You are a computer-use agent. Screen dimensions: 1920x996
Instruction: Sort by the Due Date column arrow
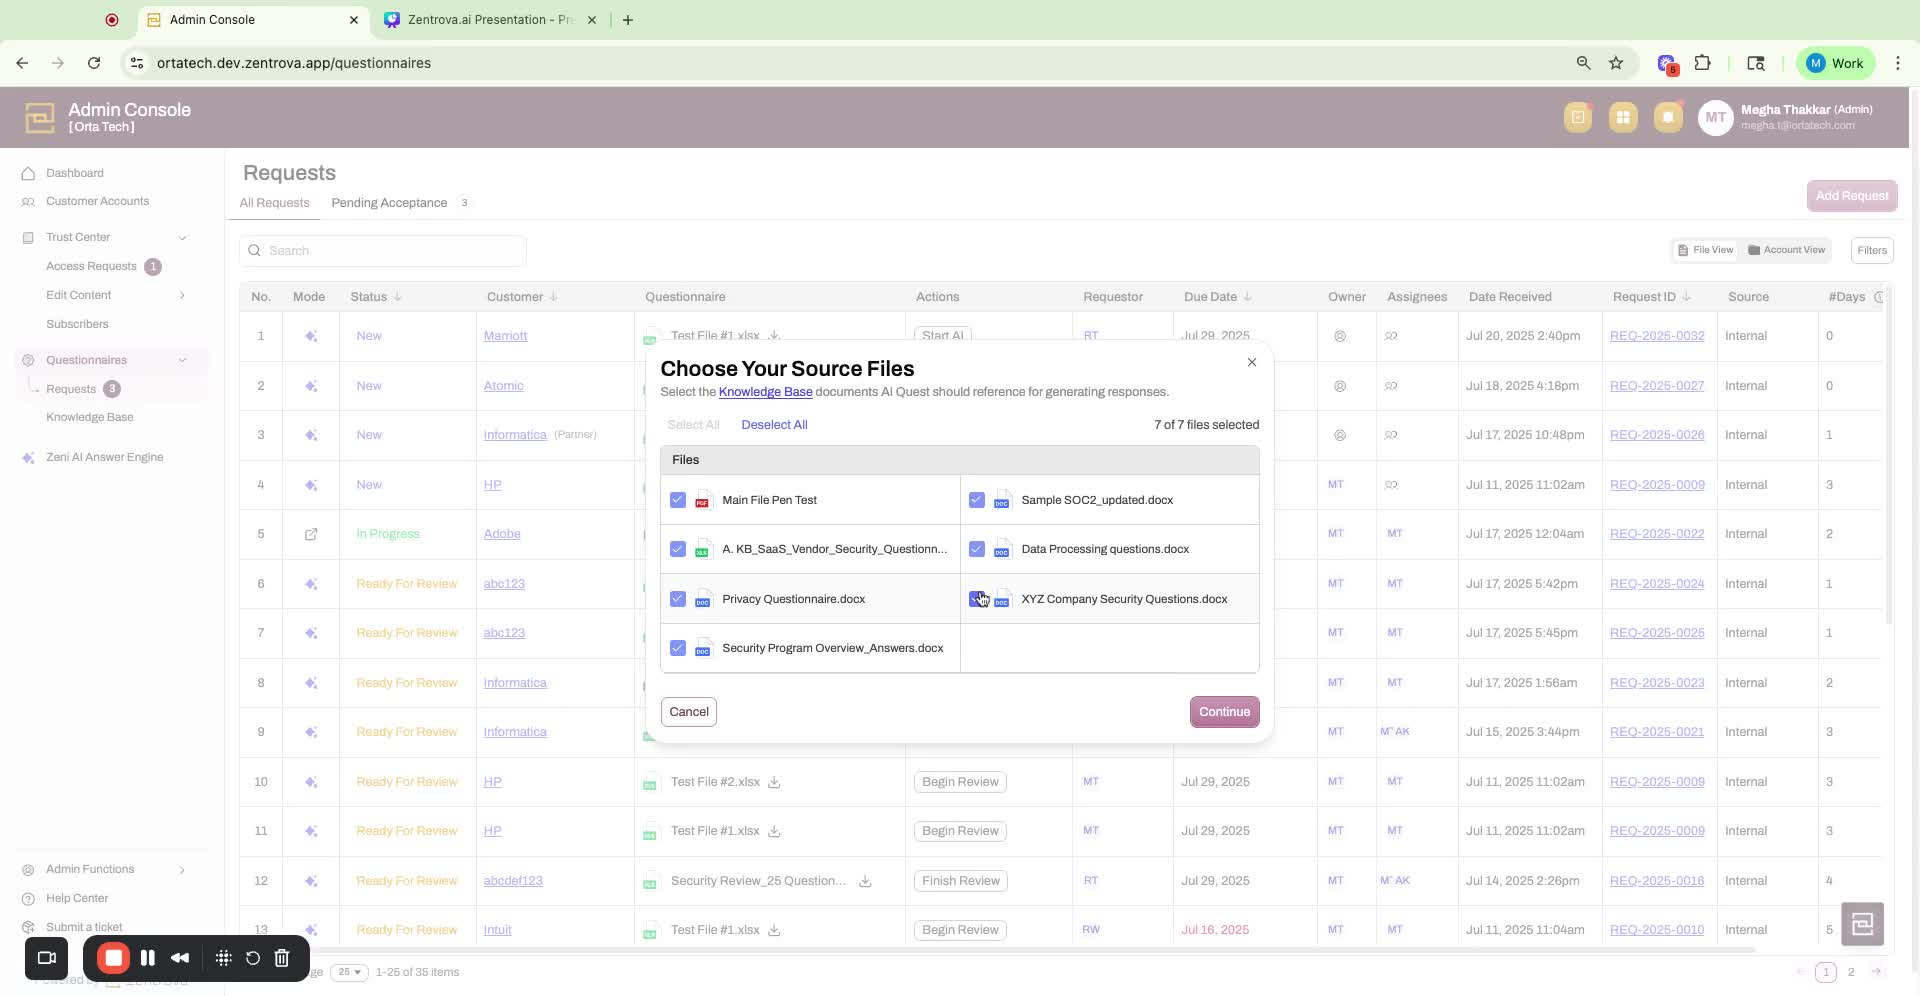click(x=1248, y=297)
